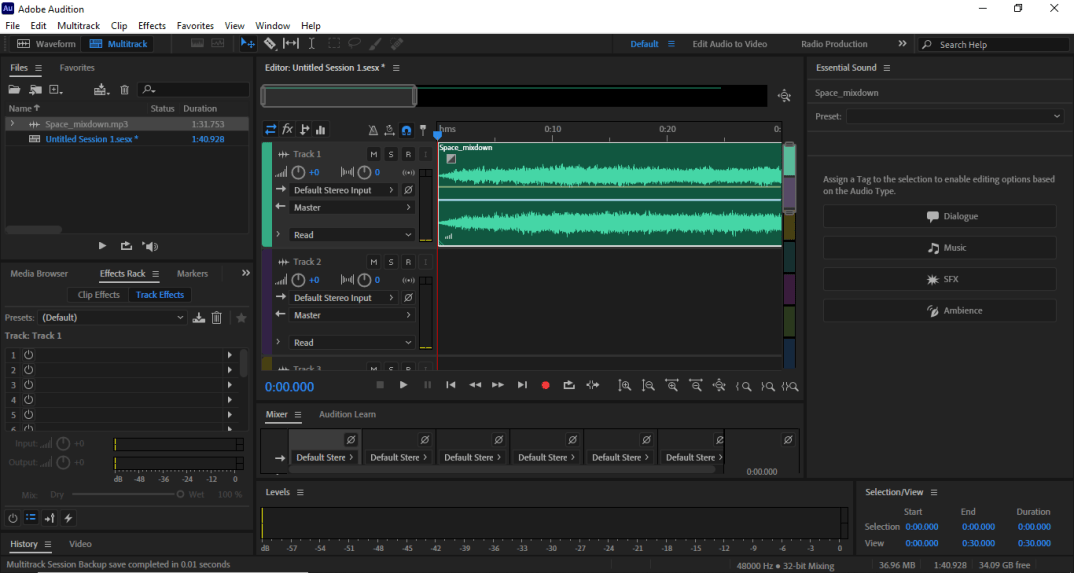Select the Time Selection tool
Viewport: 1074px width, 573px height.
(312, 44)
